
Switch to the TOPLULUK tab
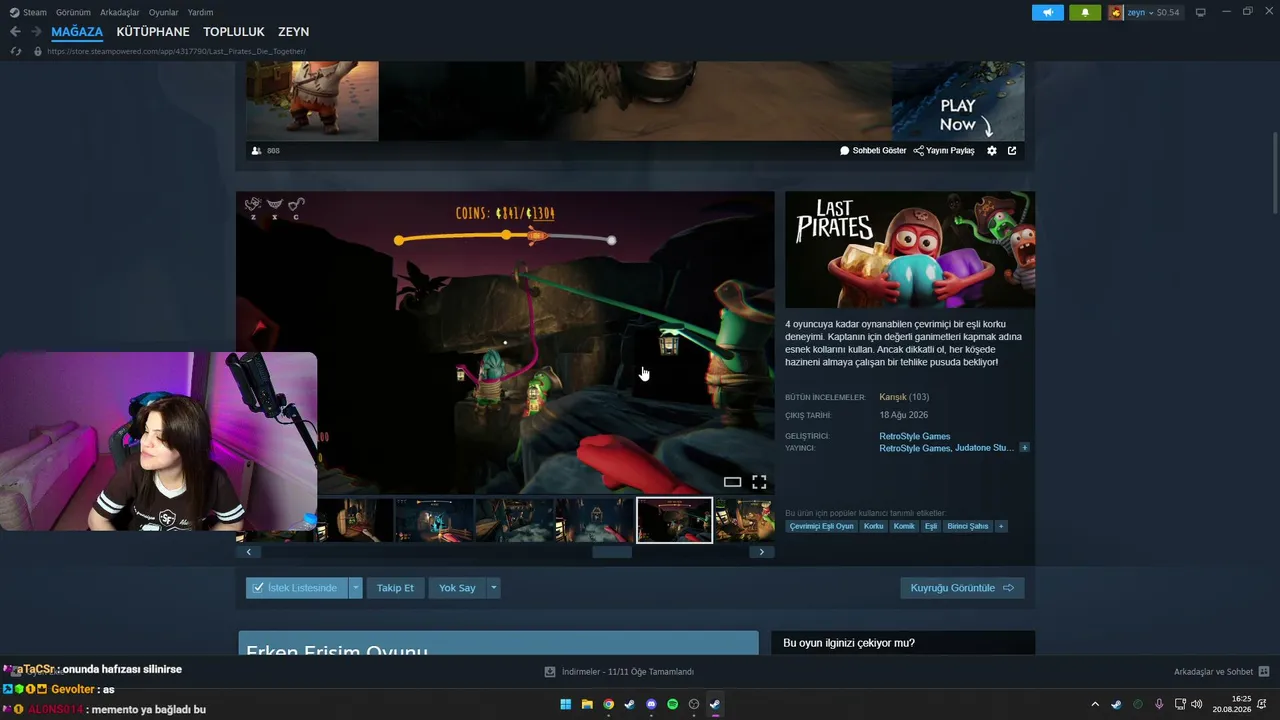point(234,32)
